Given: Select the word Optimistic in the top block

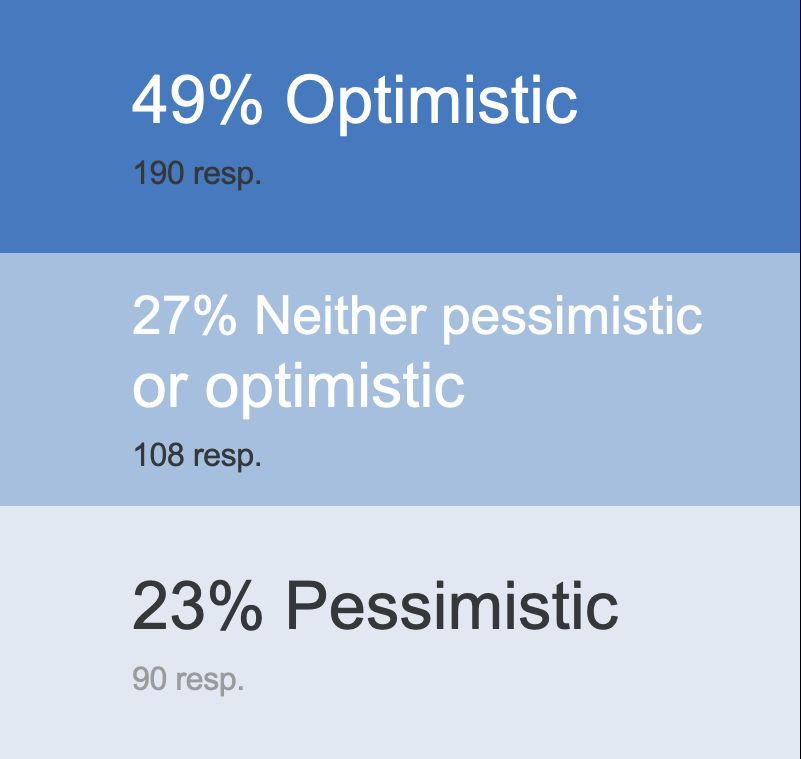Looking at the screenshot, I should [x=432, y=104].
